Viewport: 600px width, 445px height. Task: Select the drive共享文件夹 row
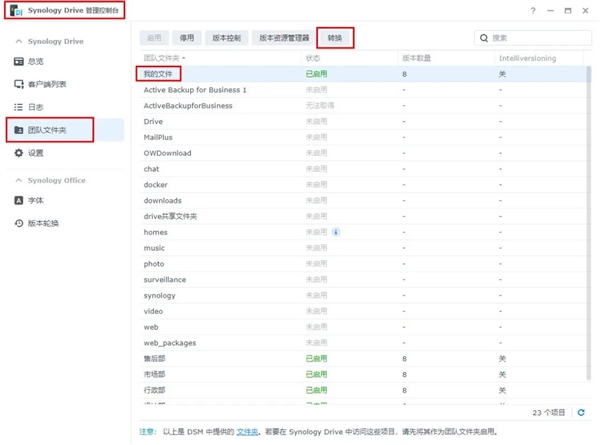363,216
